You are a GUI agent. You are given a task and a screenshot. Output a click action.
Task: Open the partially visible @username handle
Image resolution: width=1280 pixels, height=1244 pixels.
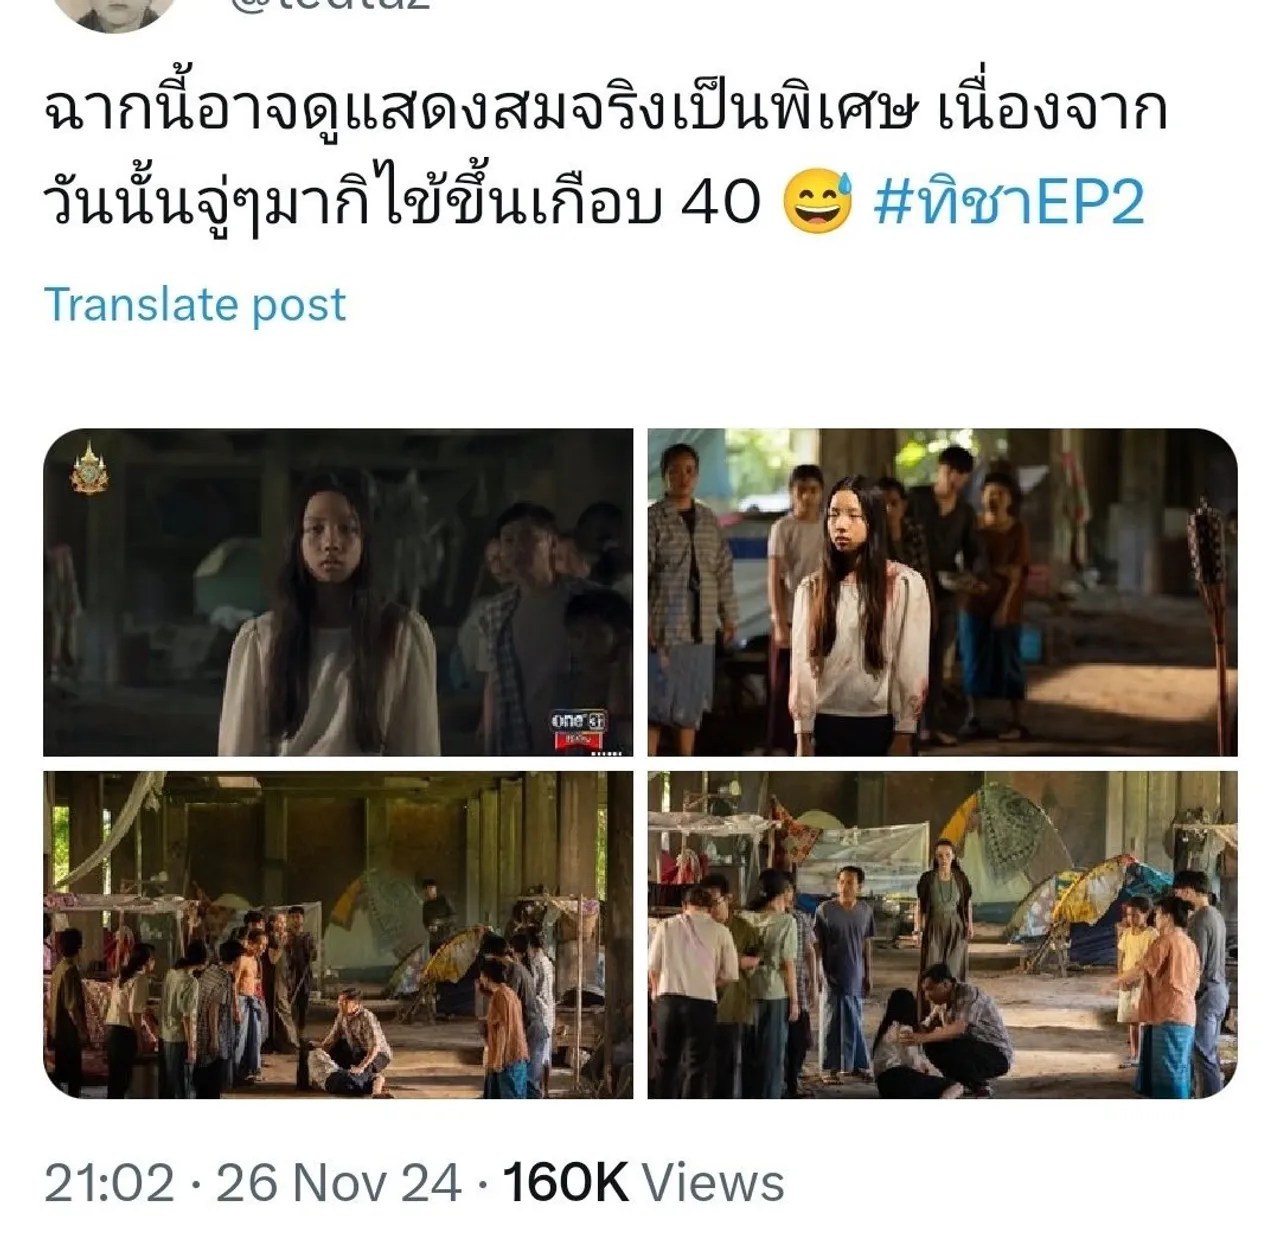click(x=329, y=5)
